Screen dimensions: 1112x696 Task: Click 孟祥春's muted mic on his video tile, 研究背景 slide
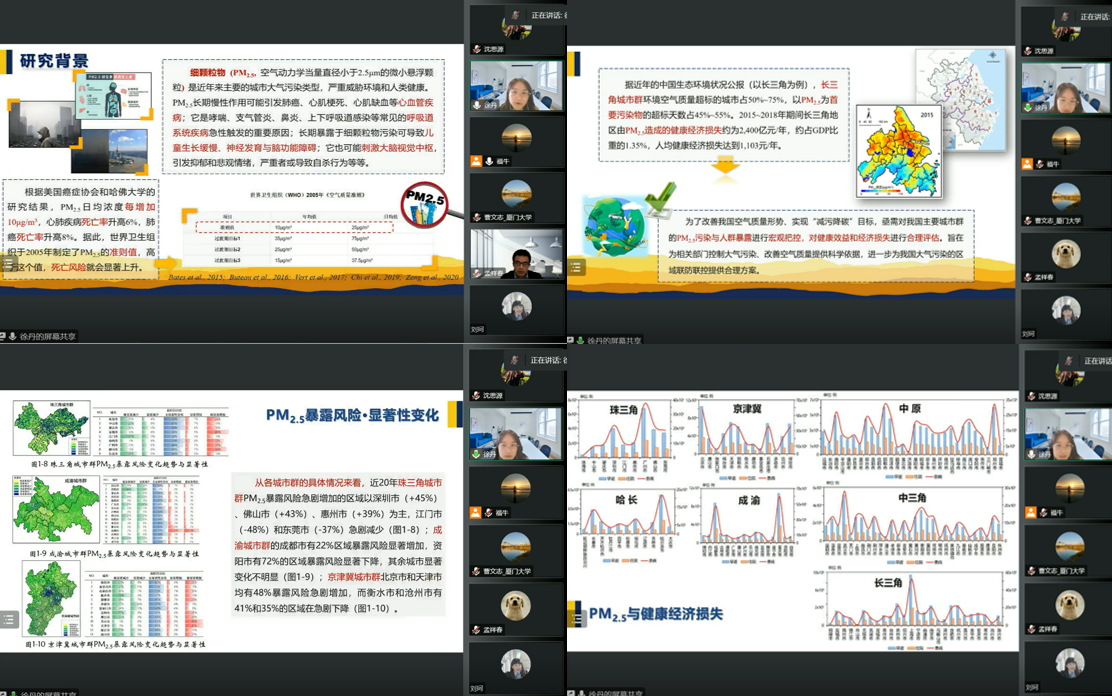point(477,273)
